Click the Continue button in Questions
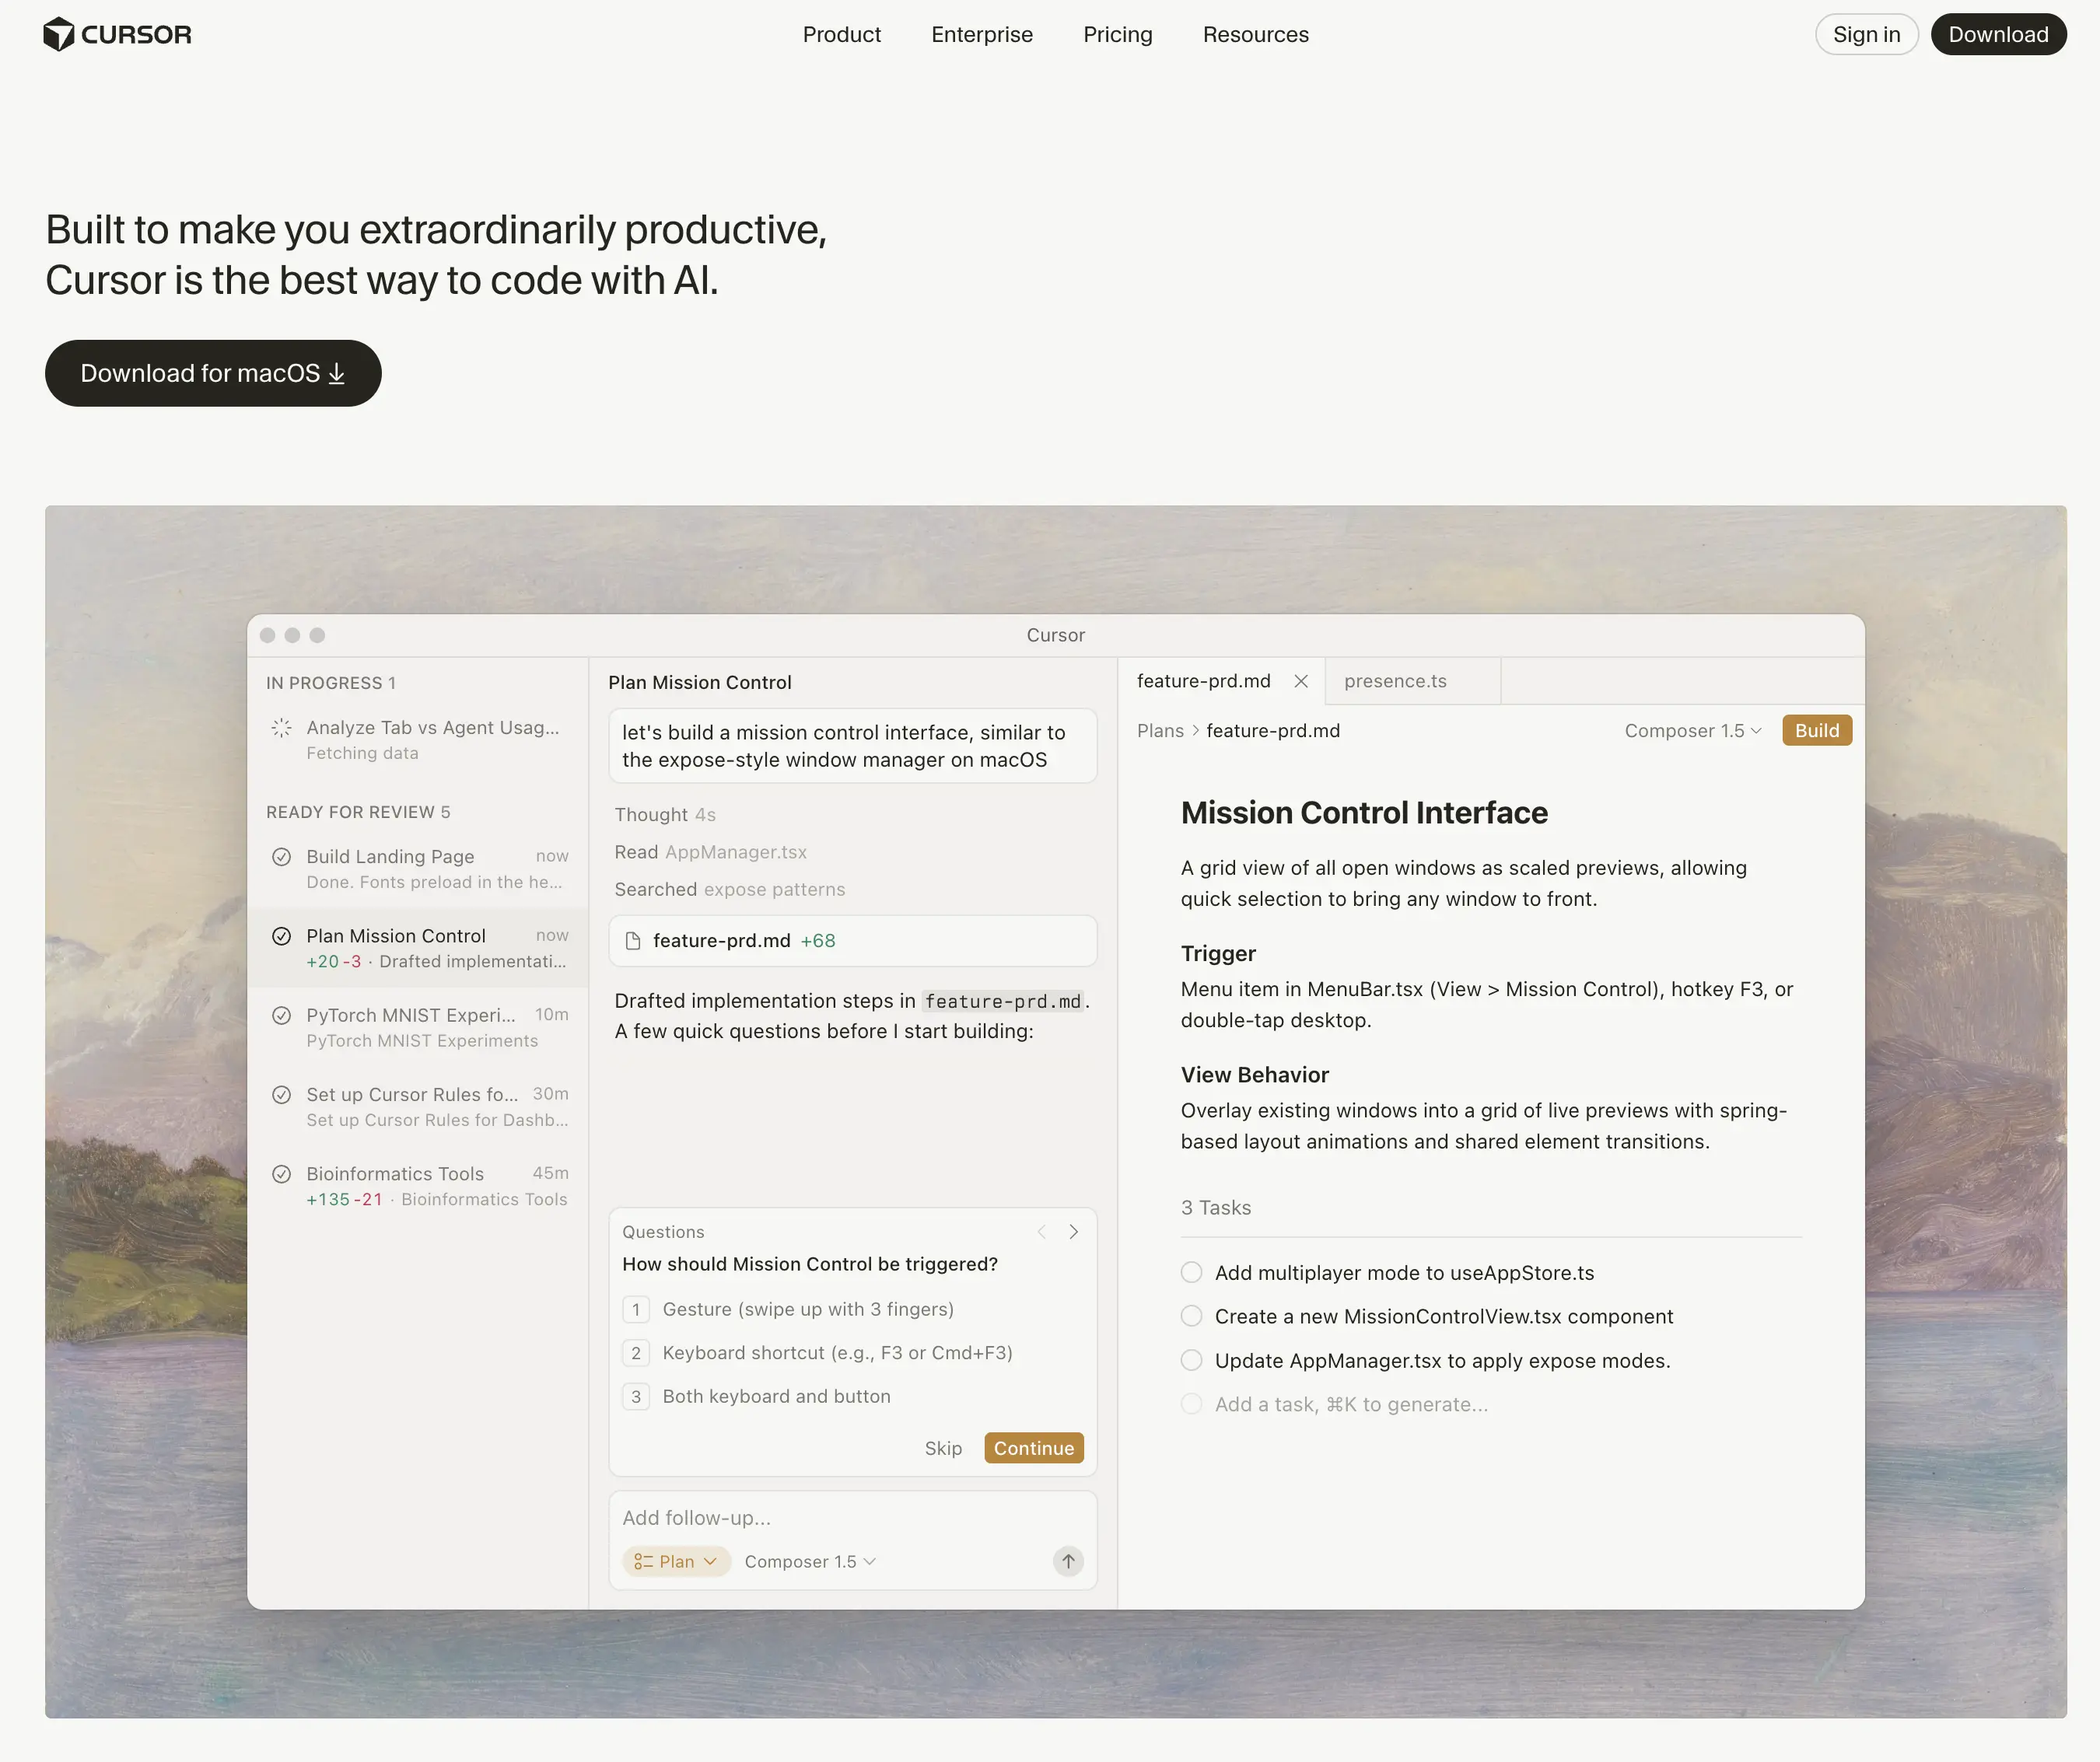Image resolution: width=2100 pixels, height=1762 pixels. tap(1033, 1448)
